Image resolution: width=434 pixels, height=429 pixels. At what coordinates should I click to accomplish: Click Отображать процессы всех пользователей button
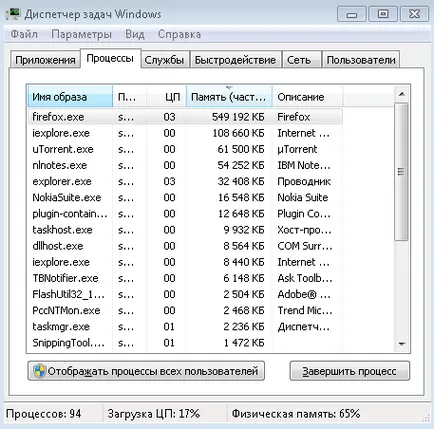(146, 371)
